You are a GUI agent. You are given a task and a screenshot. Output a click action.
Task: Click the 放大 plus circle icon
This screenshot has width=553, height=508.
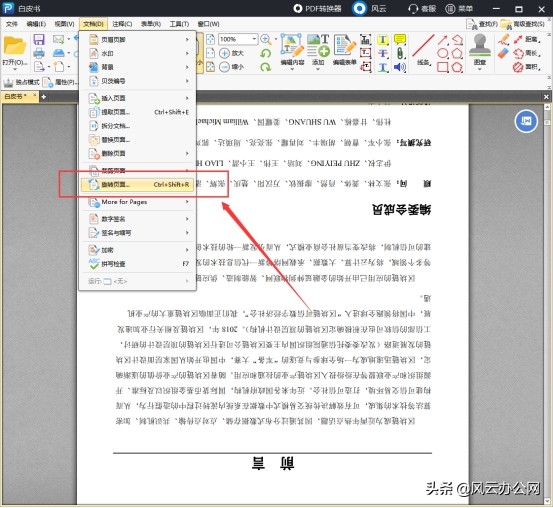(x=225, y=53)
